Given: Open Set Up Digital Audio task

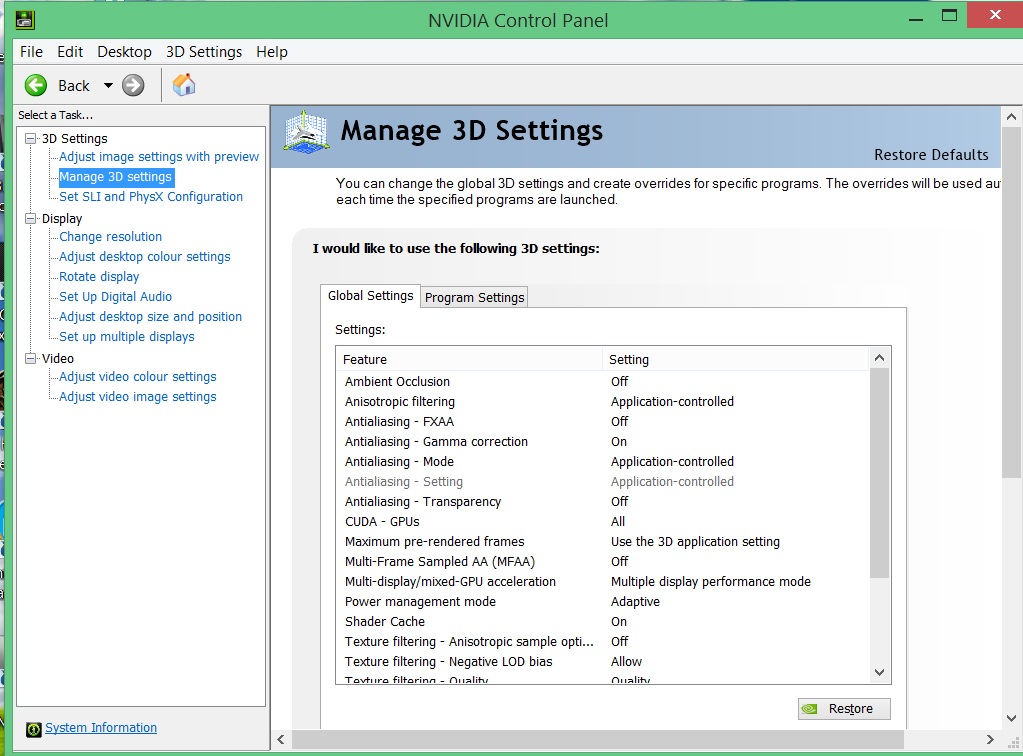Looking at the screenshot, I should coord(115,296).
